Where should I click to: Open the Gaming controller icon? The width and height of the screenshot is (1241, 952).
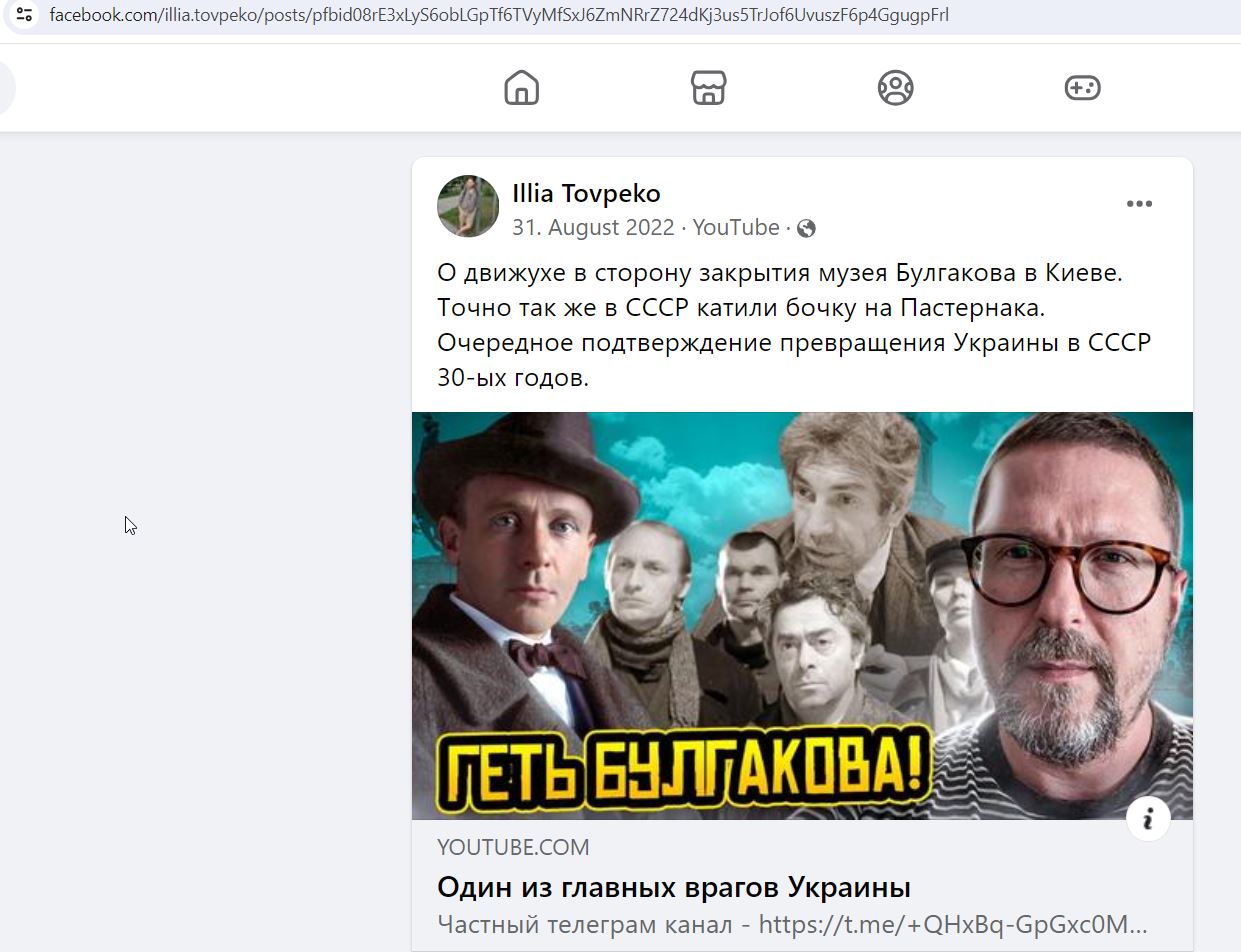click(x=1082, y=88)
